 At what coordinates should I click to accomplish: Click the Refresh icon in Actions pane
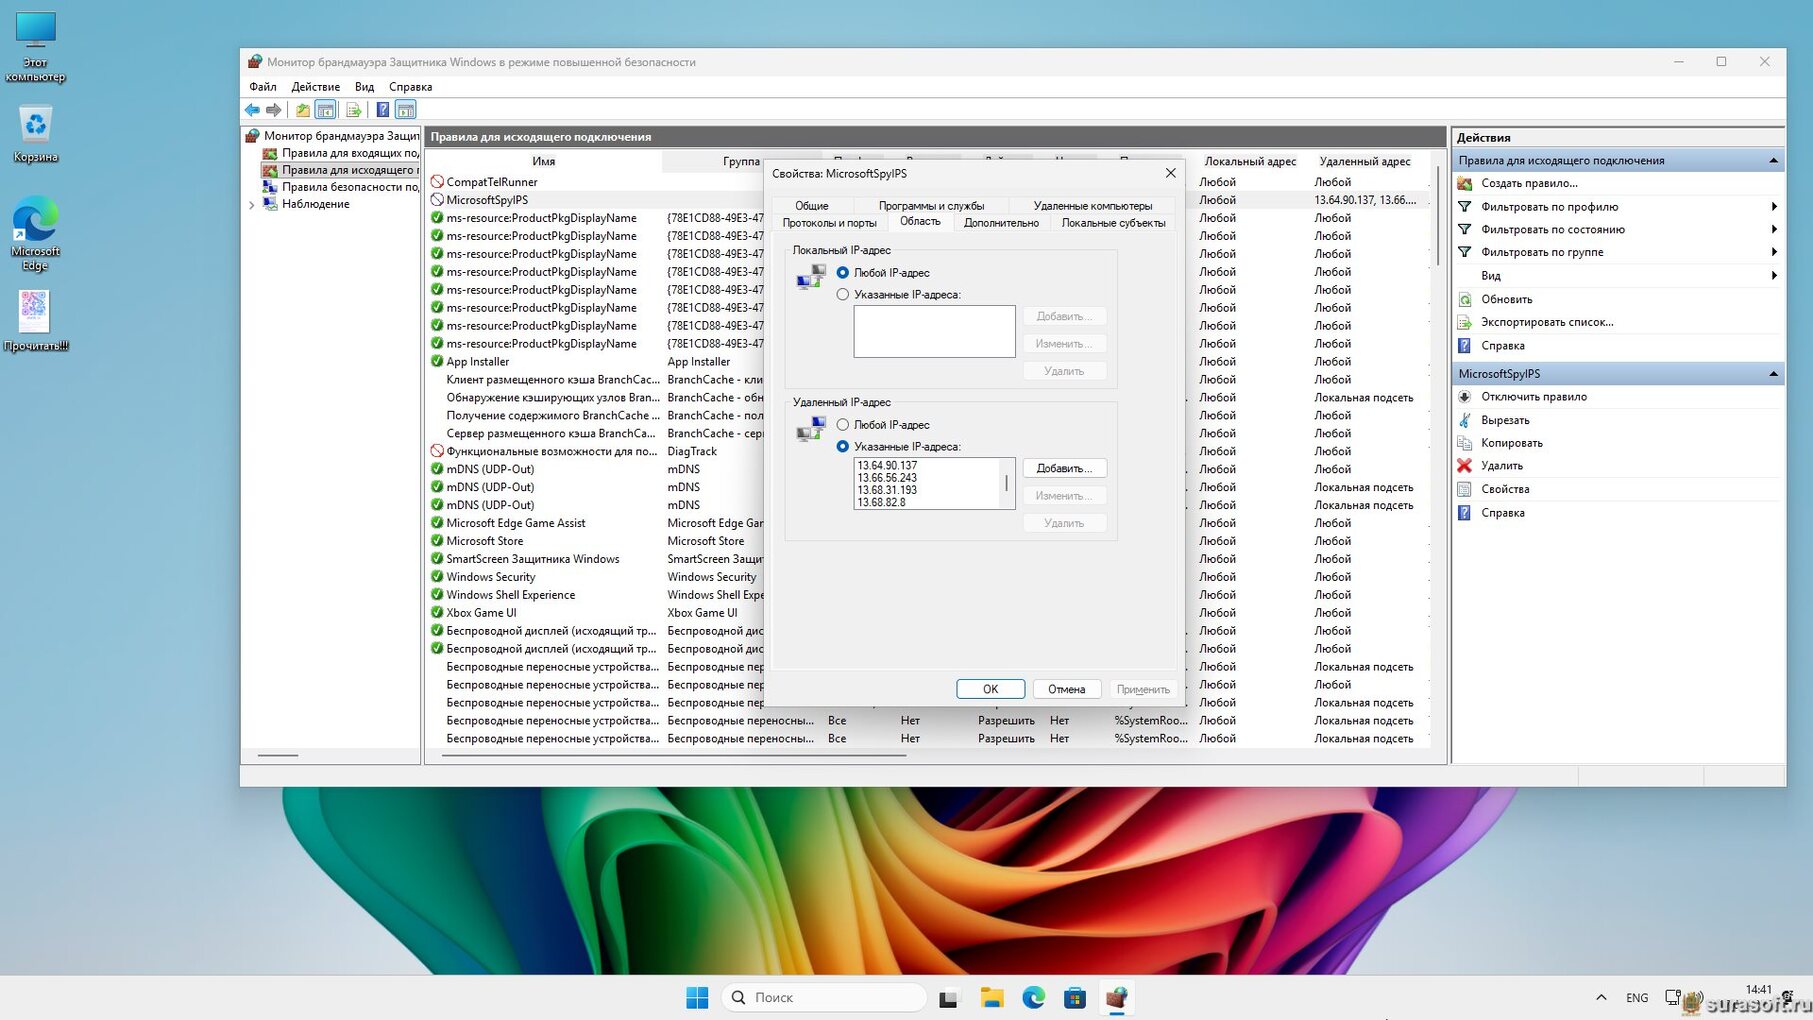pyautogui.click(x=1465, y=299)
